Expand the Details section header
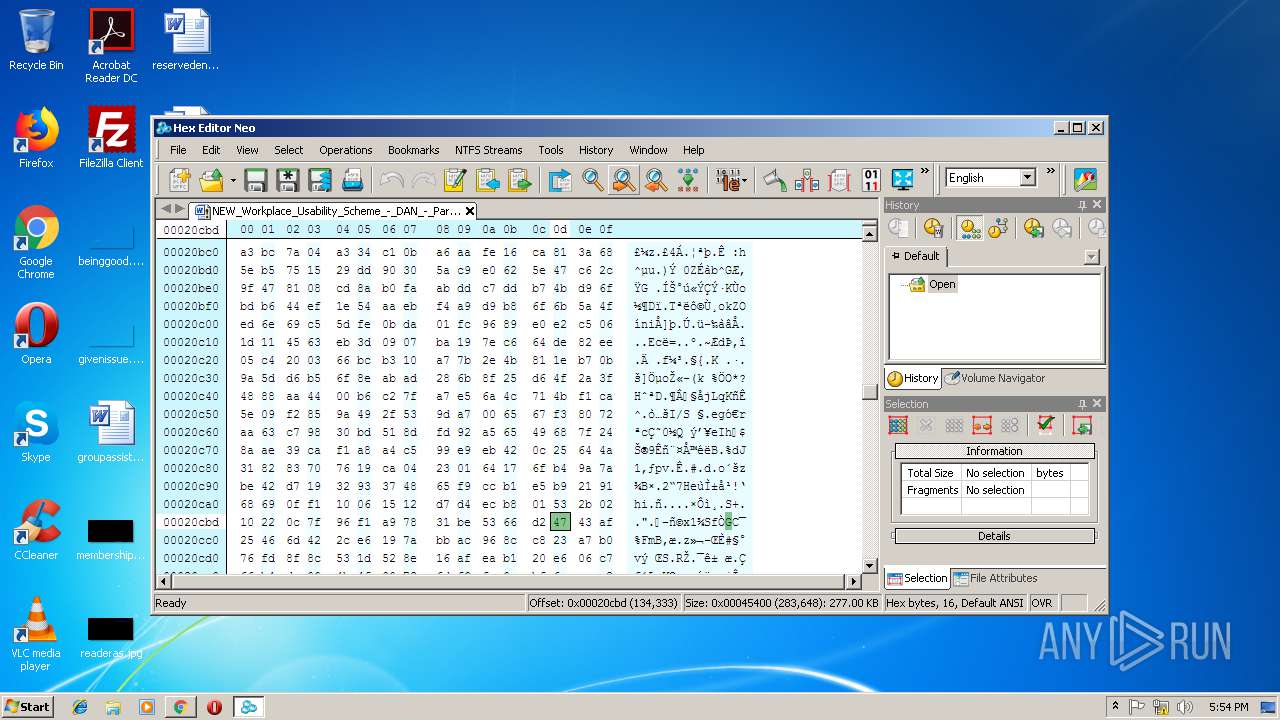 pos(994,536)
